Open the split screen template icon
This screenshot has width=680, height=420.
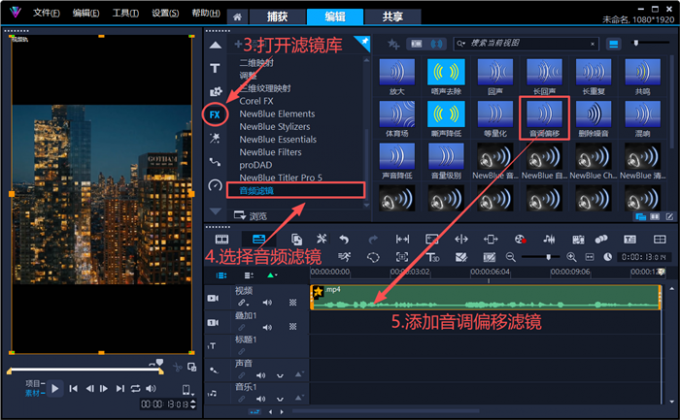[660, 239]
